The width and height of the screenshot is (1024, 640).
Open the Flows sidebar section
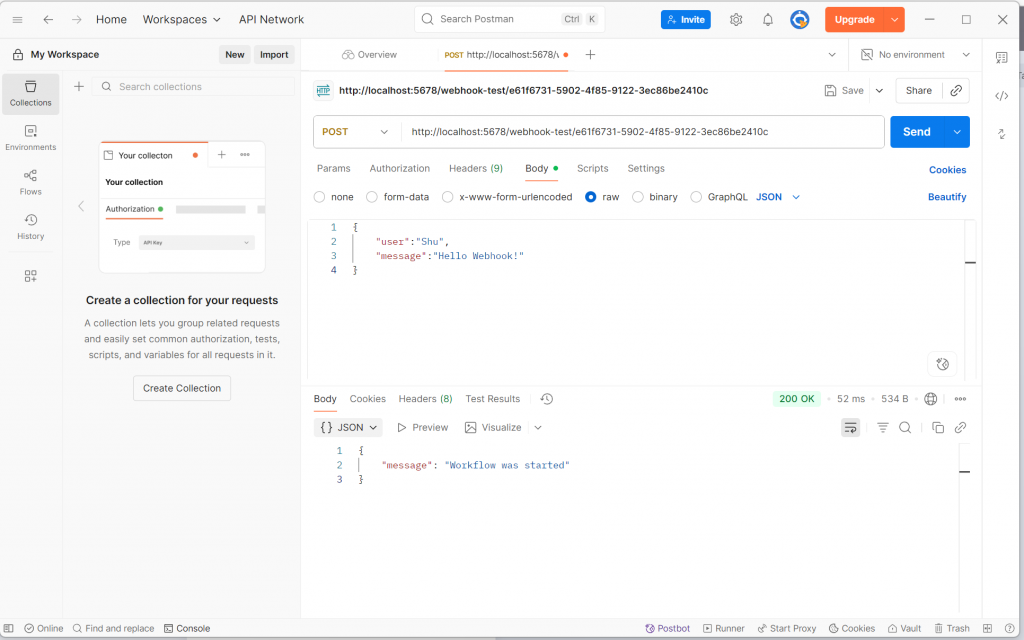click(31, 182)
